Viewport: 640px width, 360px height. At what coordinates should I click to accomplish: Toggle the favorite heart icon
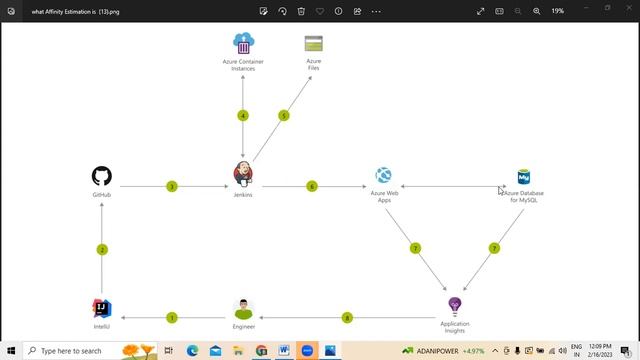point(320,11)
